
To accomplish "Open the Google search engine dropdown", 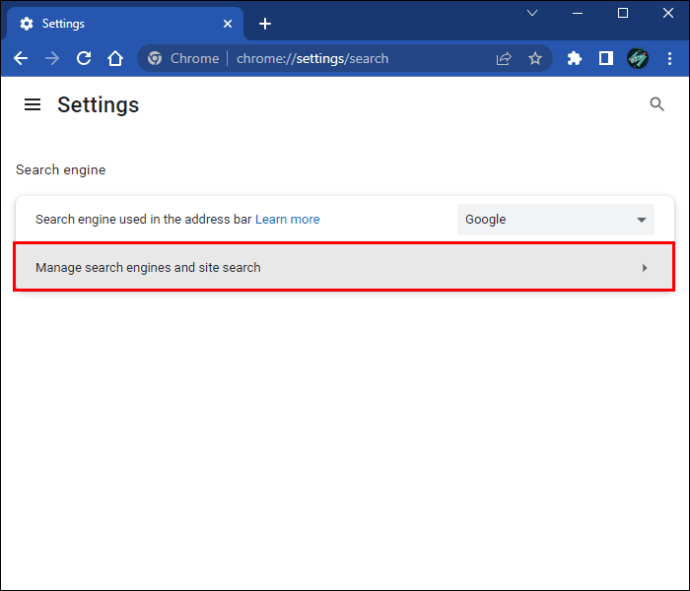I will pos(555,219).
